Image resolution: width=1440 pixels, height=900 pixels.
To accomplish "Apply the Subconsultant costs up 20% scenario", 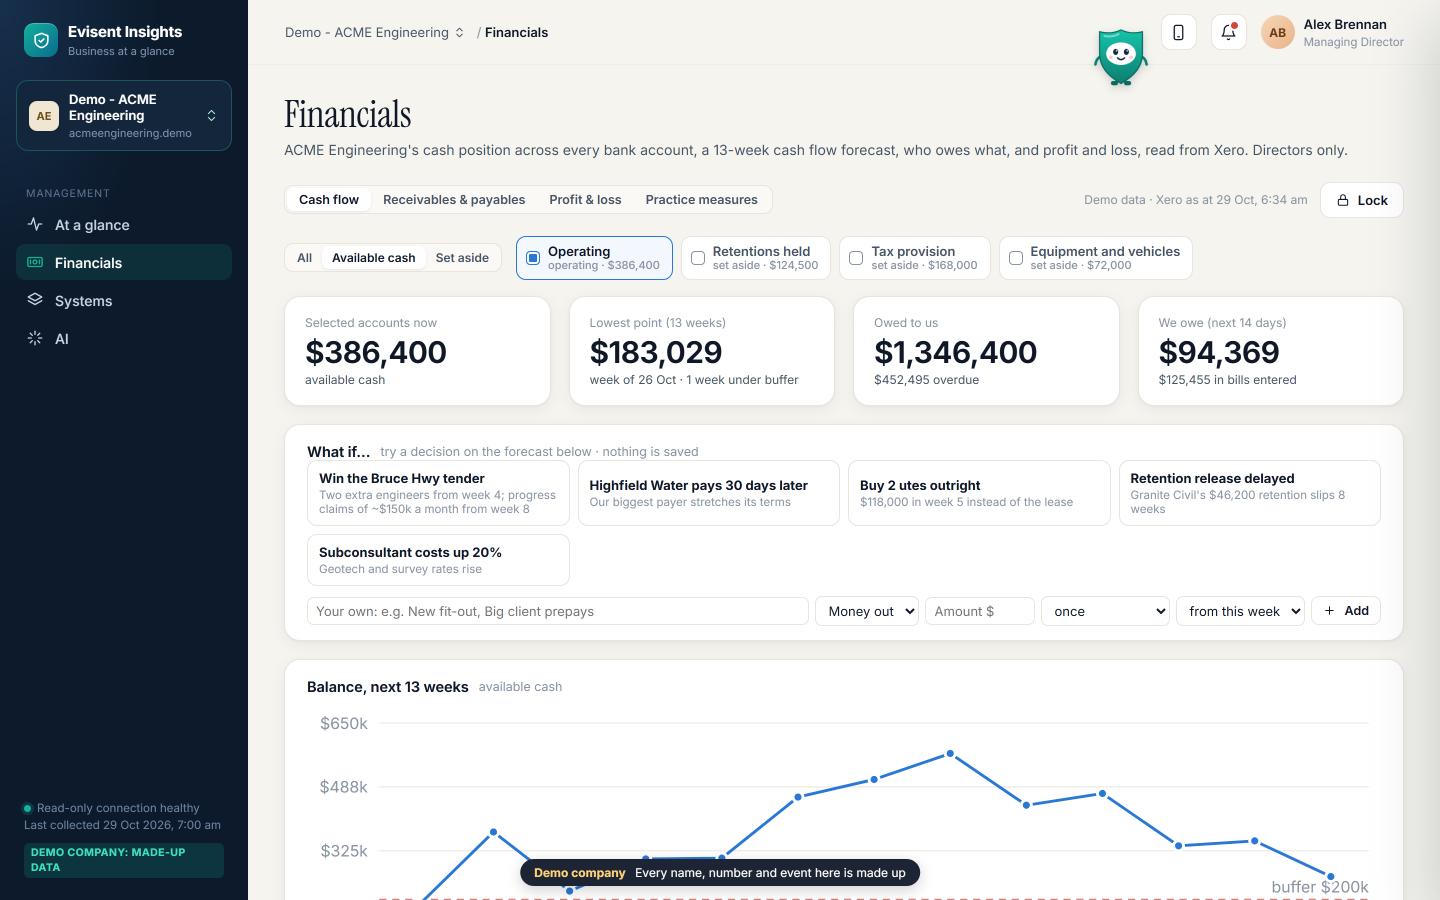I will click(x=438, y=560).
